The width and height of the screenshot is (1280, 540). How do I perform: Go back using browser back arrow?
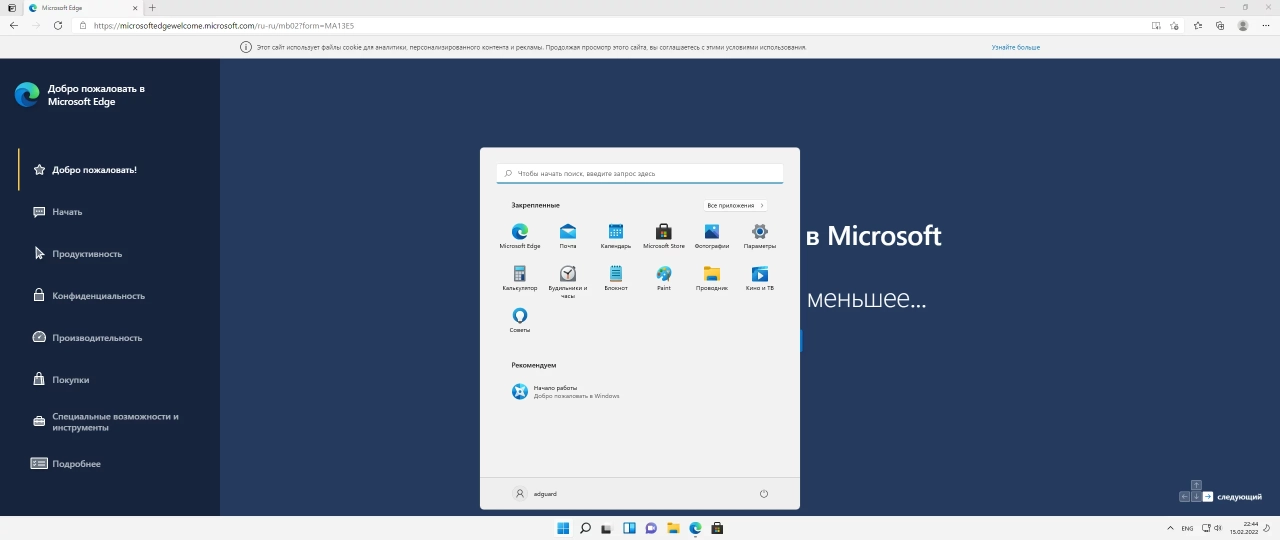14,25
